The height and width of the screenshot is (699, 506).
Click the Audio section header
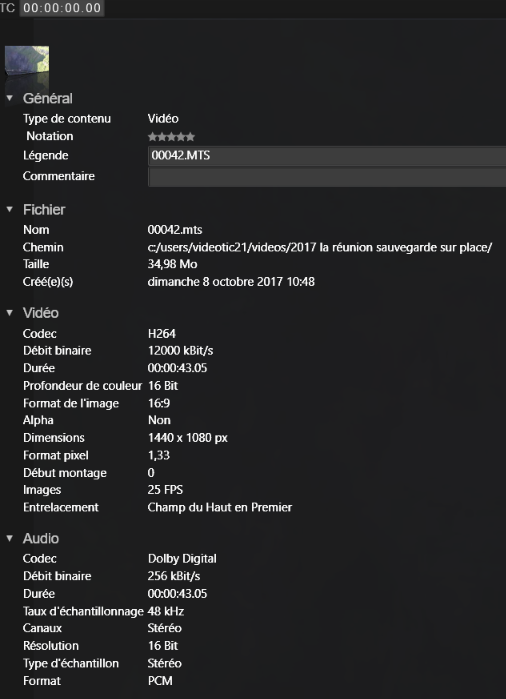point(41,538)
